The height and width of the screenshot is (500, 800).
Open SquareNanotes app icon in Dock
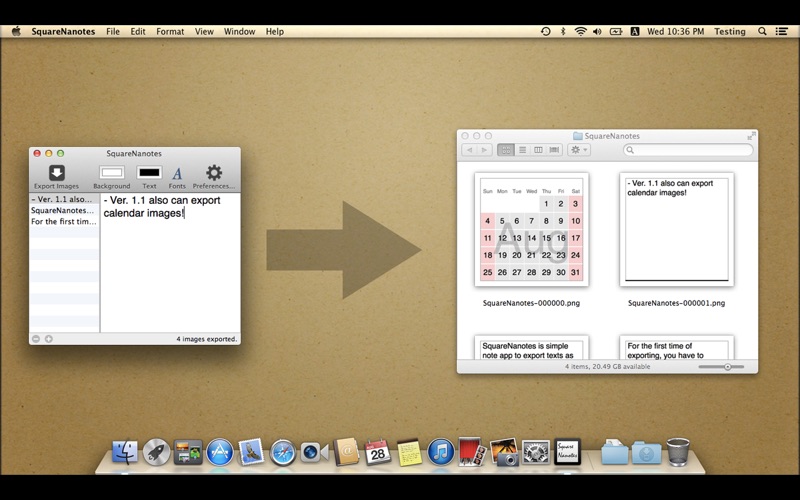coord(567,452)
